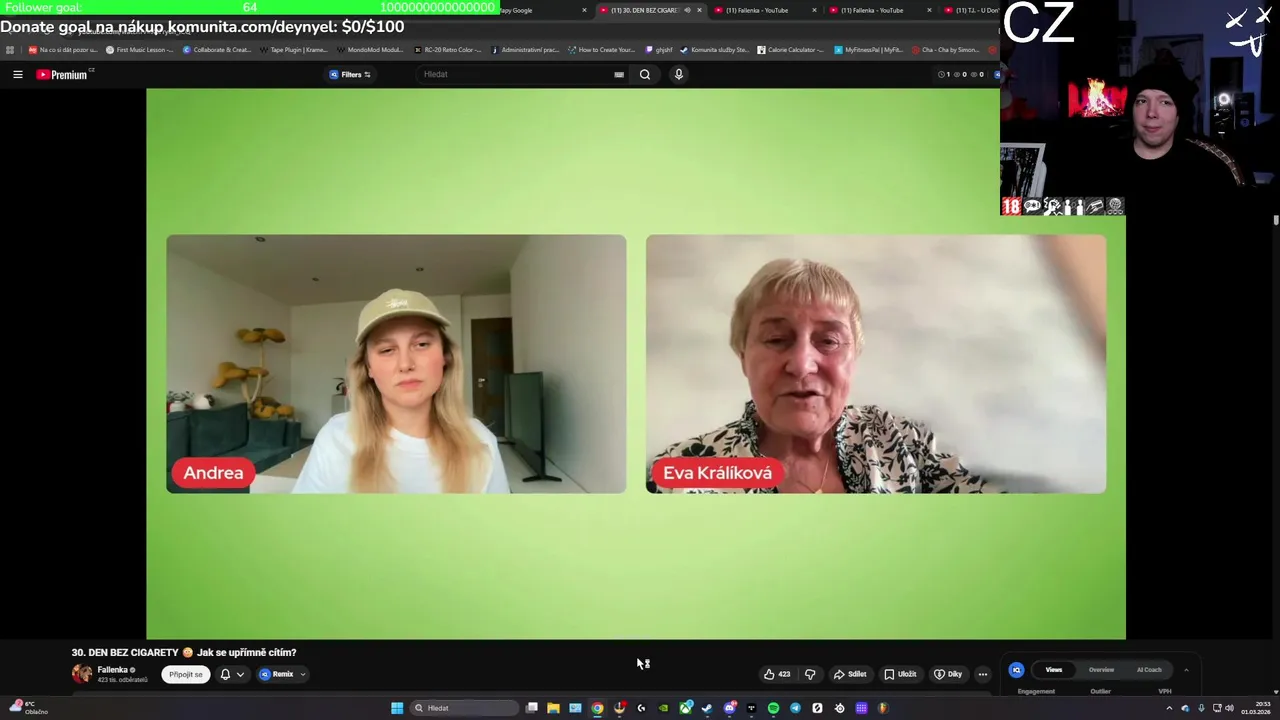1280x720 pixels.
Task: Click the YouTube search magnifier button
Action: [x=645, y=74]
